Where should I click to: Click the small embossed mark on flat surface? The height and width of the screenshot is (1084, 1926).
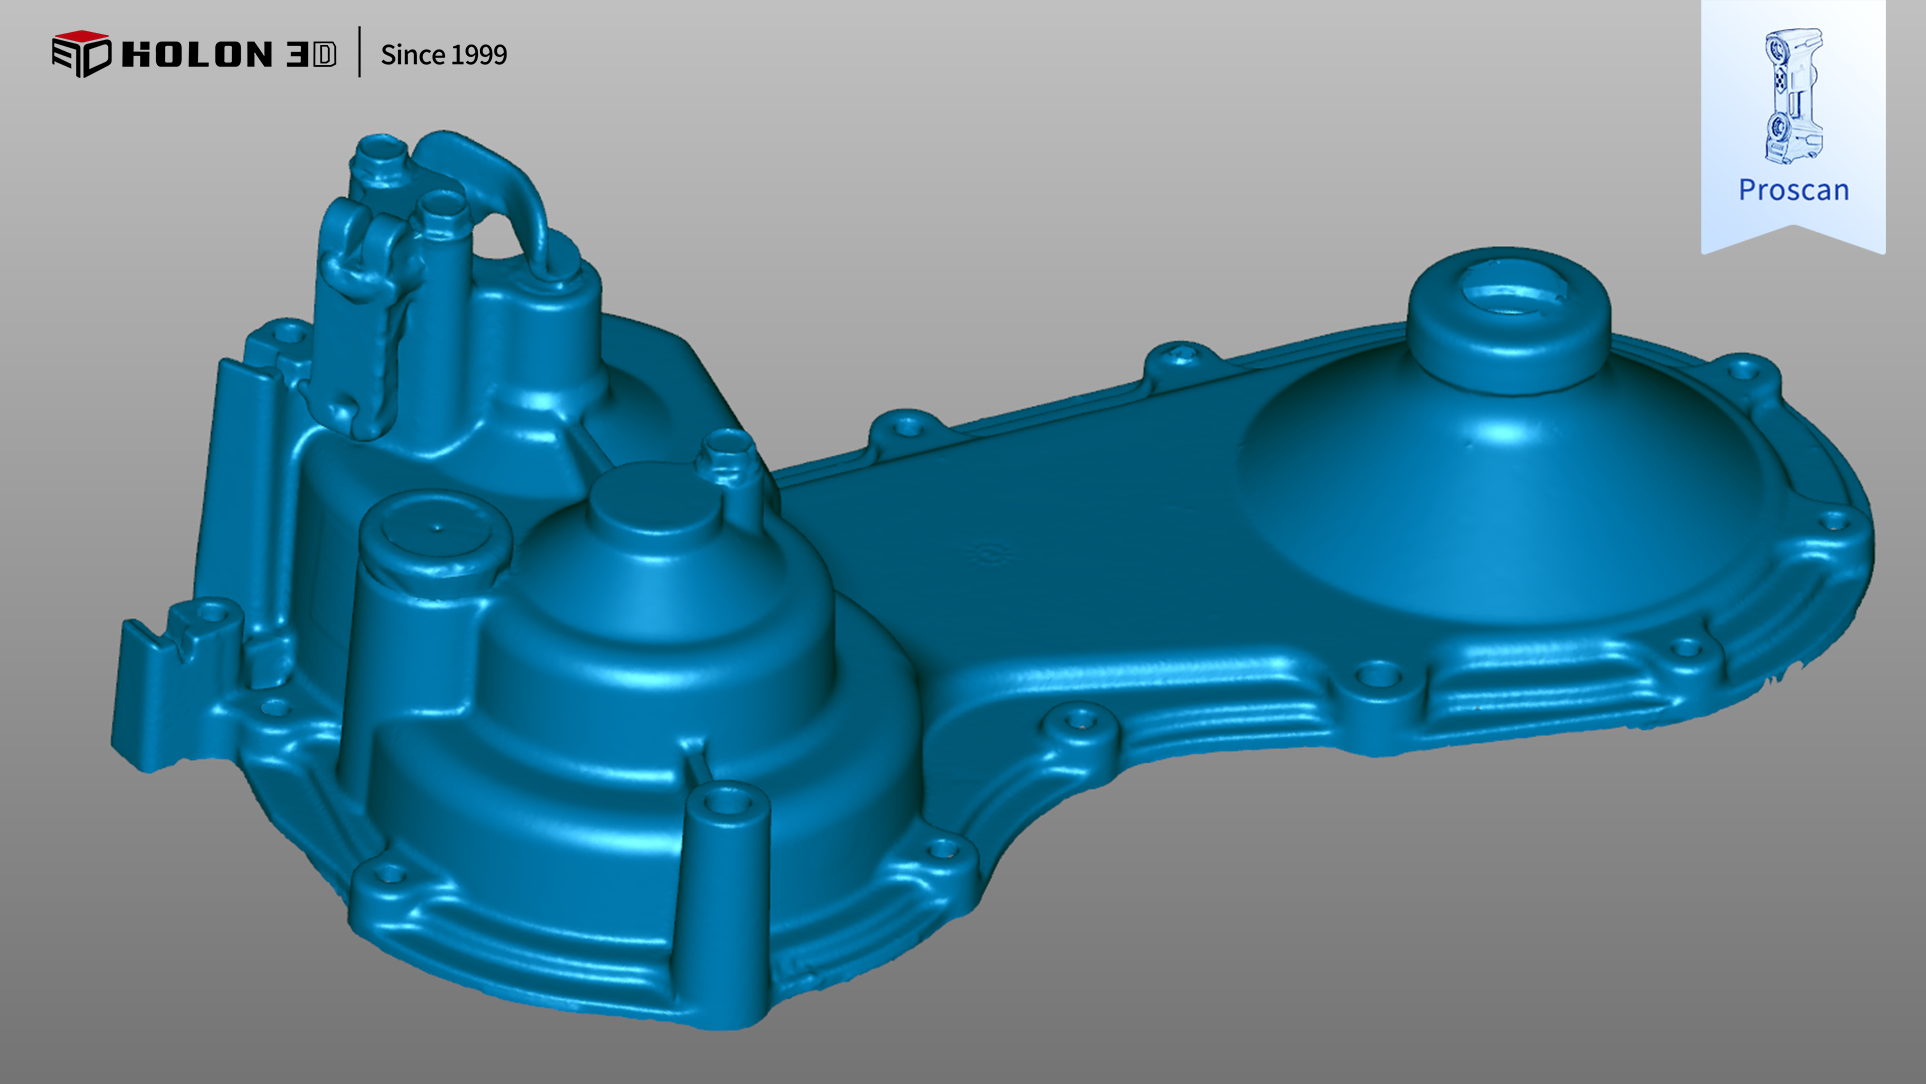click(990, 552)
